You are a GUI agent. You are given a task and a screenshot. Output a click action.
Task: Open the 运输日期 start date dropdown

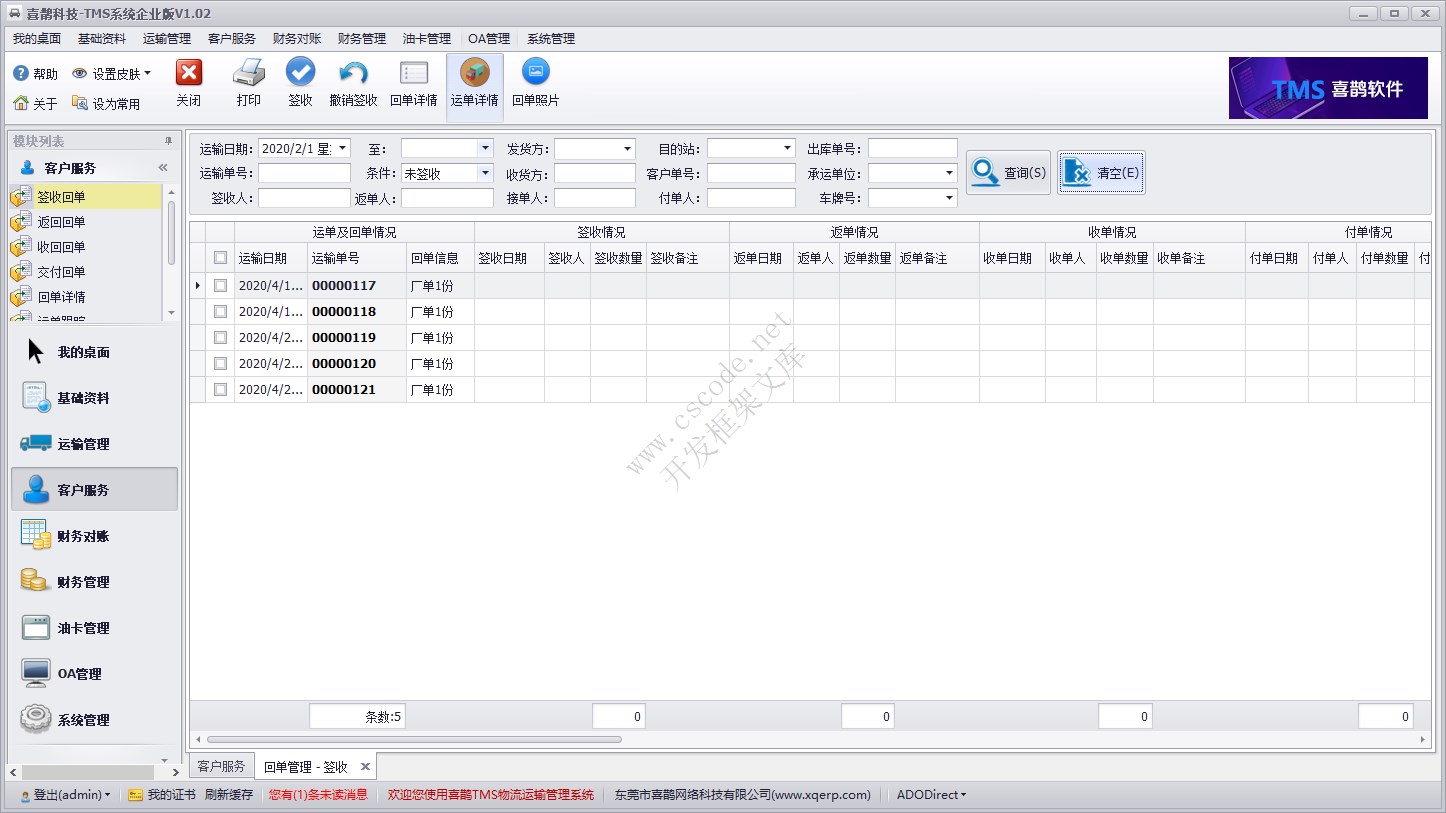pos(342,148)
